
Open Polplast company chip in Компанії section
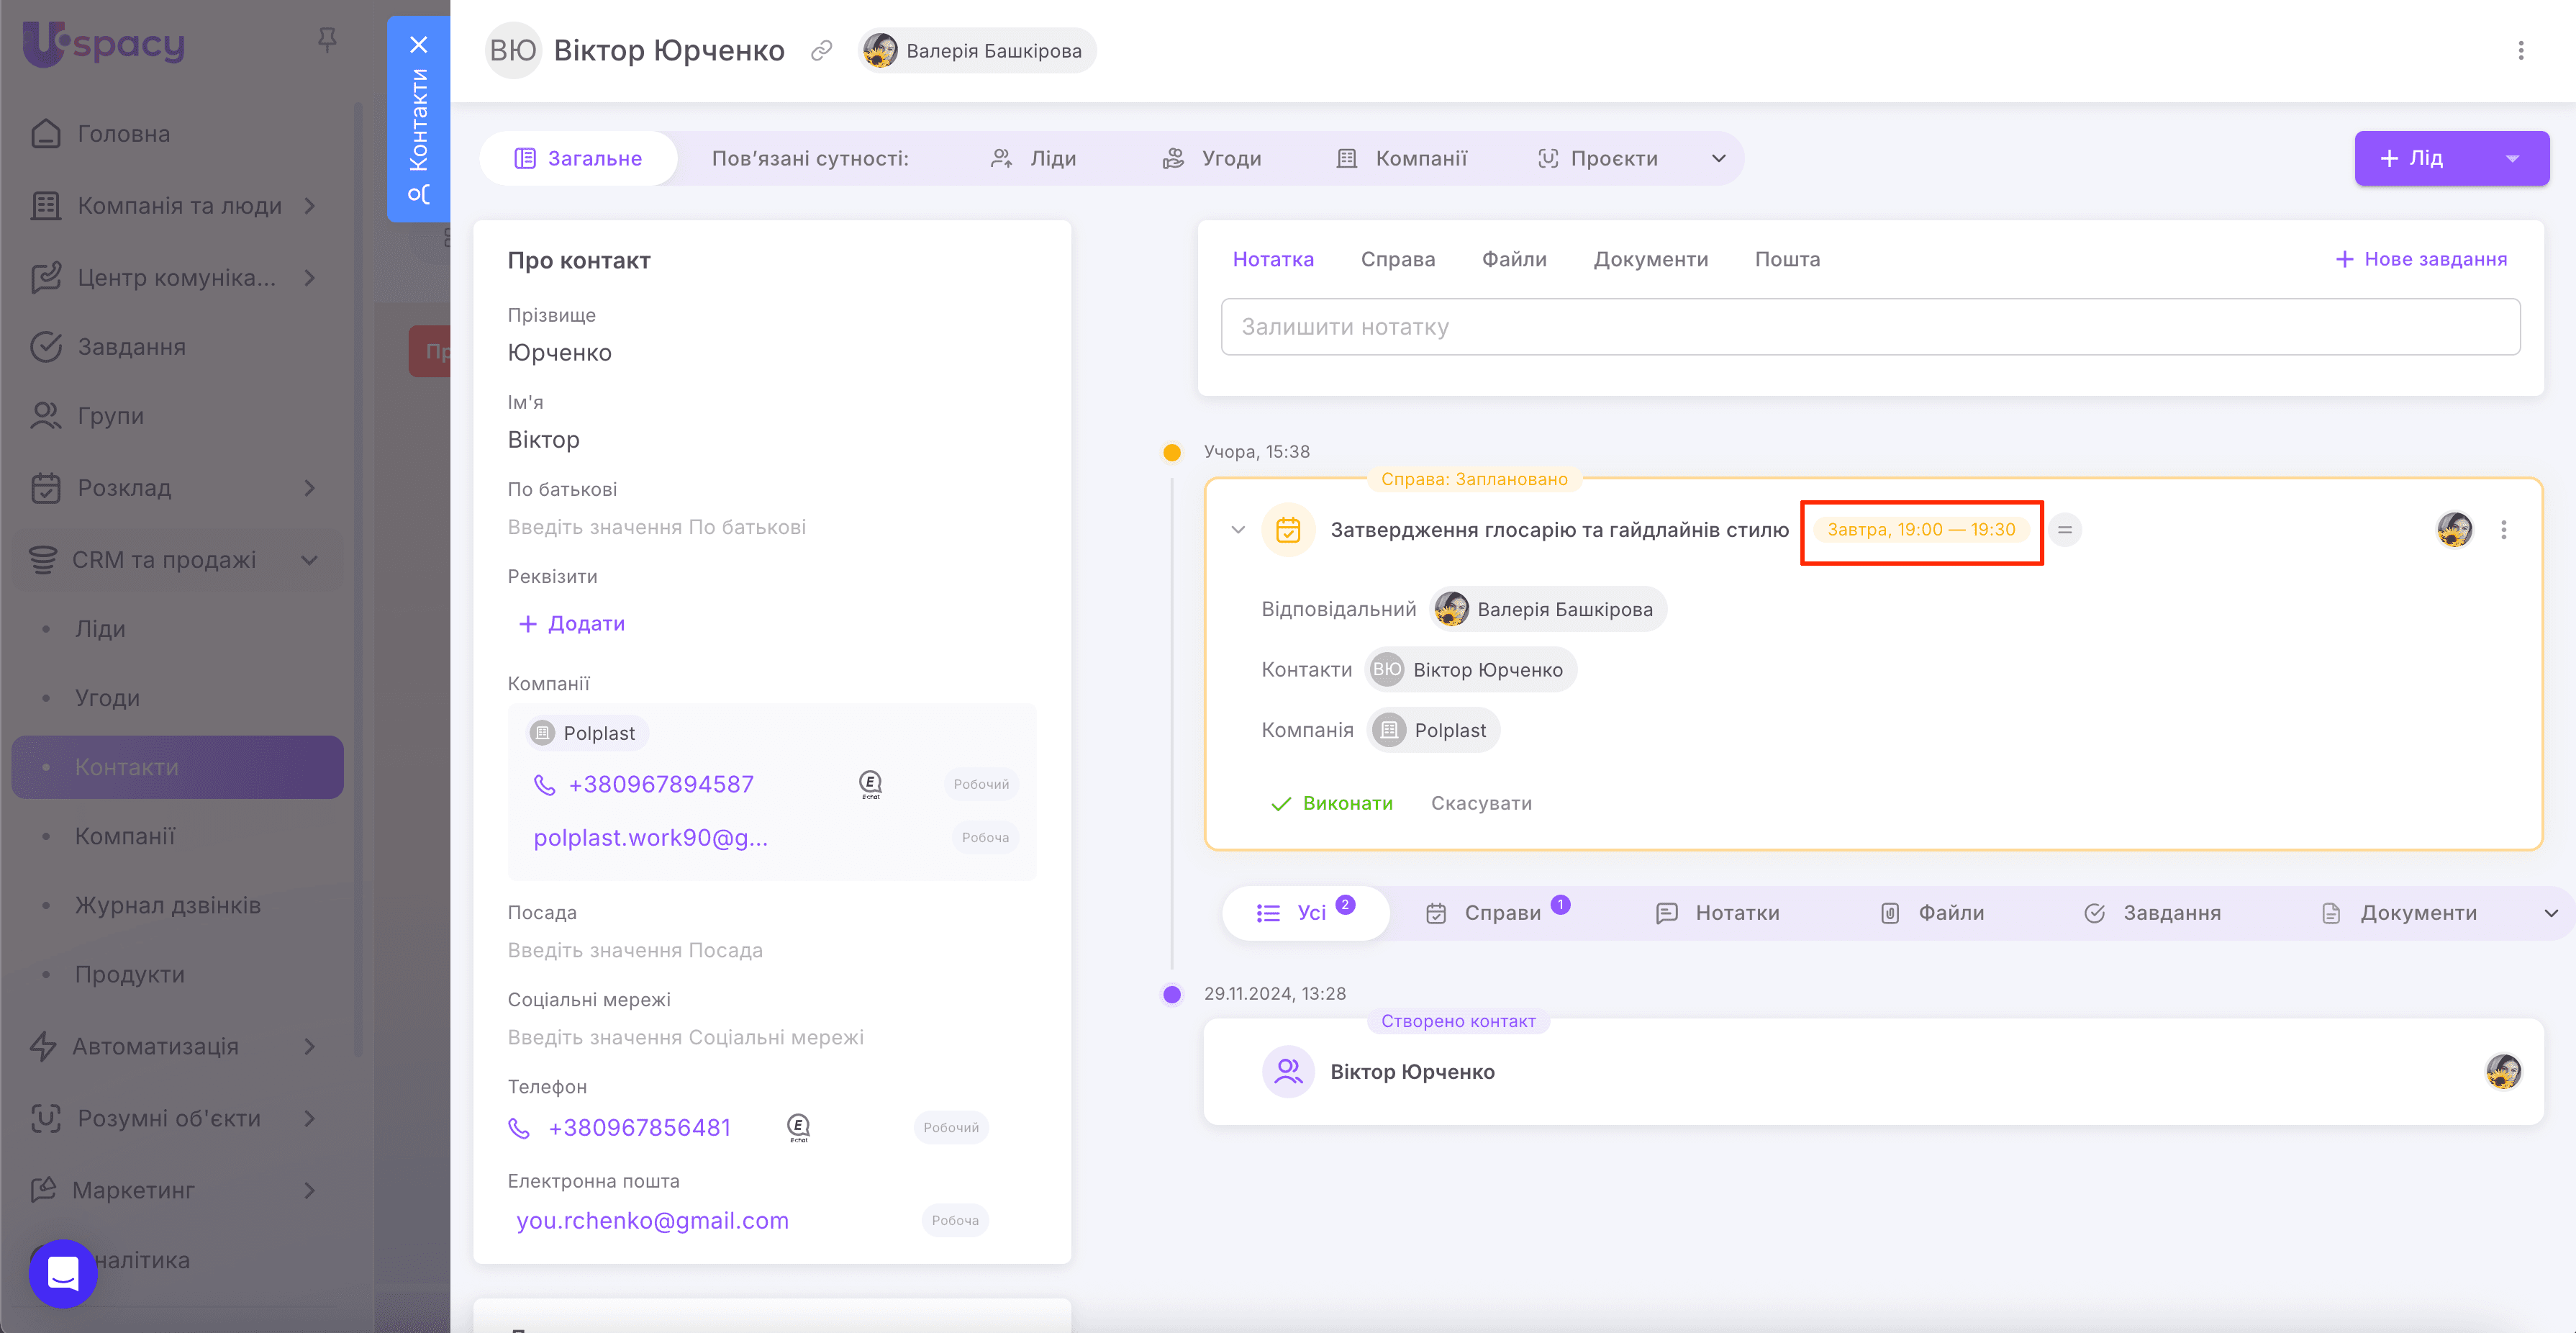pos(587,733)
